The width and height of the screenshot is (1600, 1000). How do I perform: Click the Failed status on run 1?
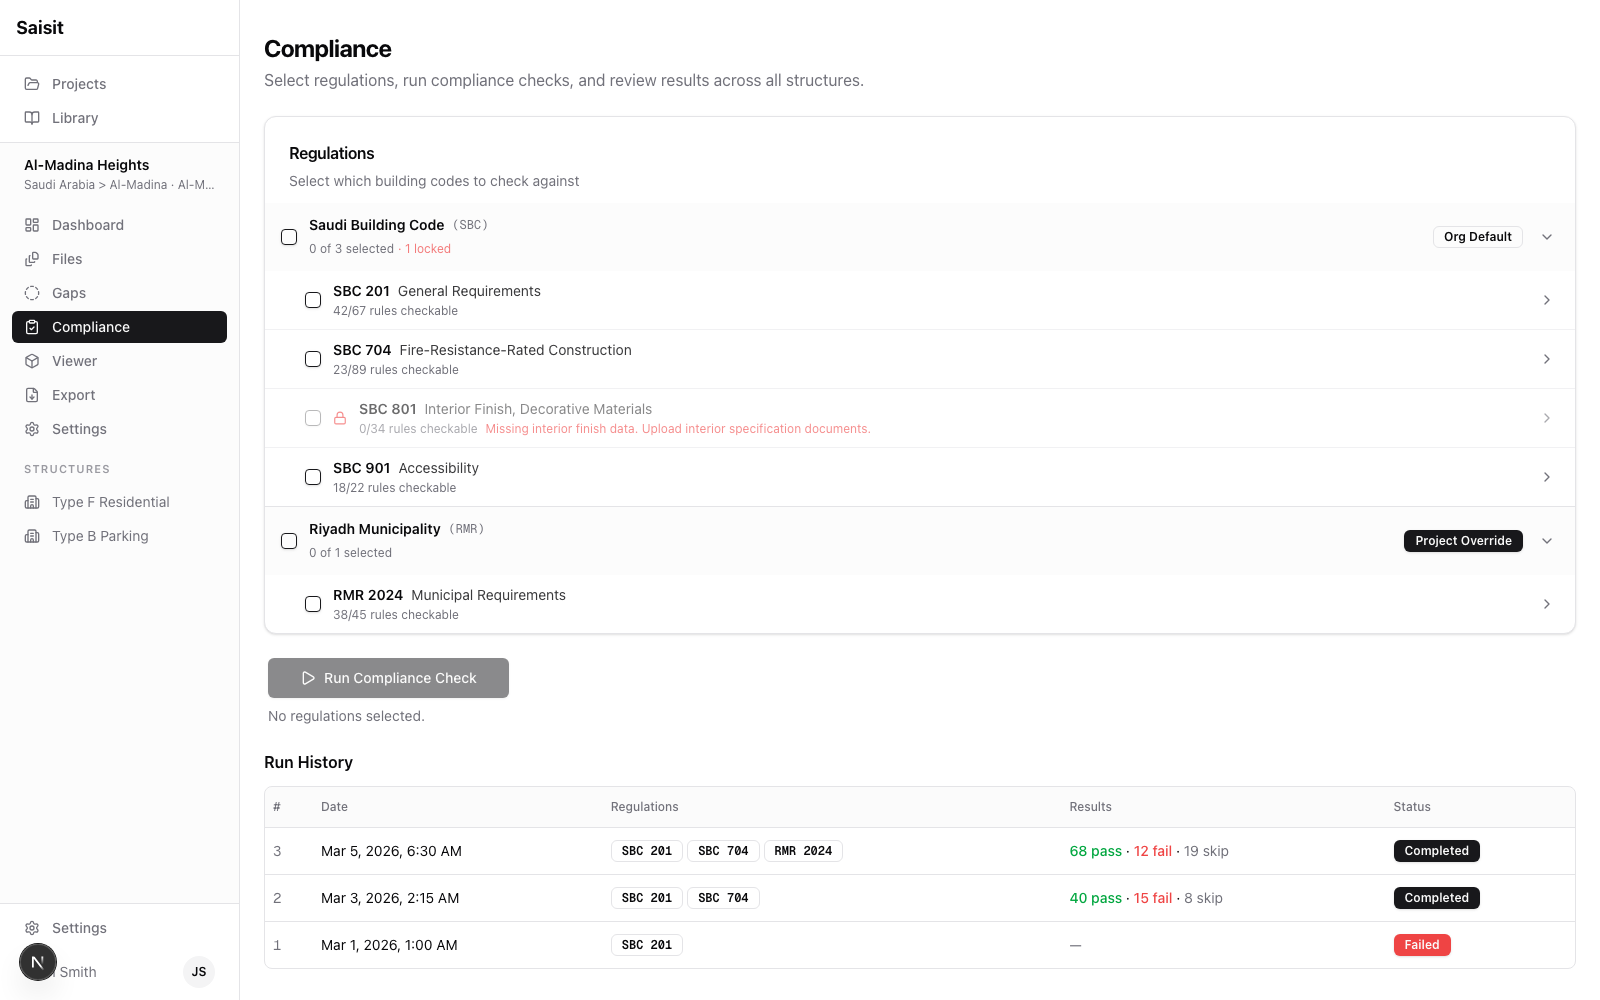click(1422, 945)
